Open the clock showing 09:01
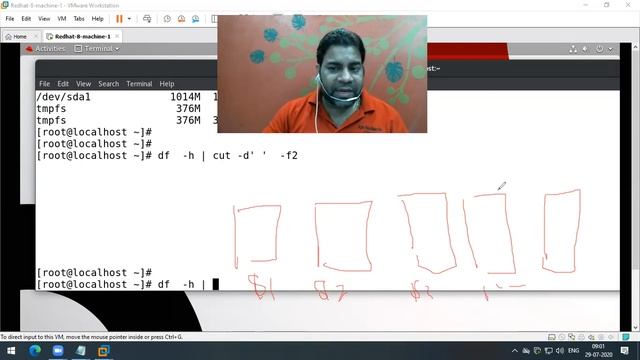Screen dimensions: 640x360 598,351
